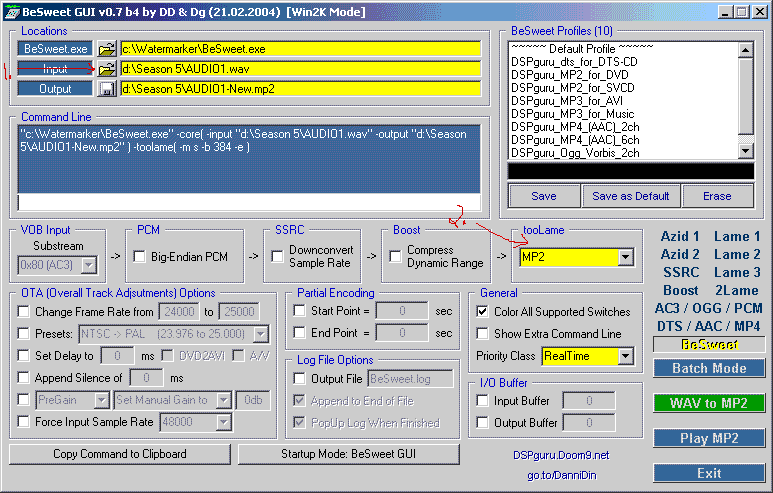Viewport: 773px width, 493px height.
Task: Switch to the Azid 2 settings page
Action: (x=680, y=254)
